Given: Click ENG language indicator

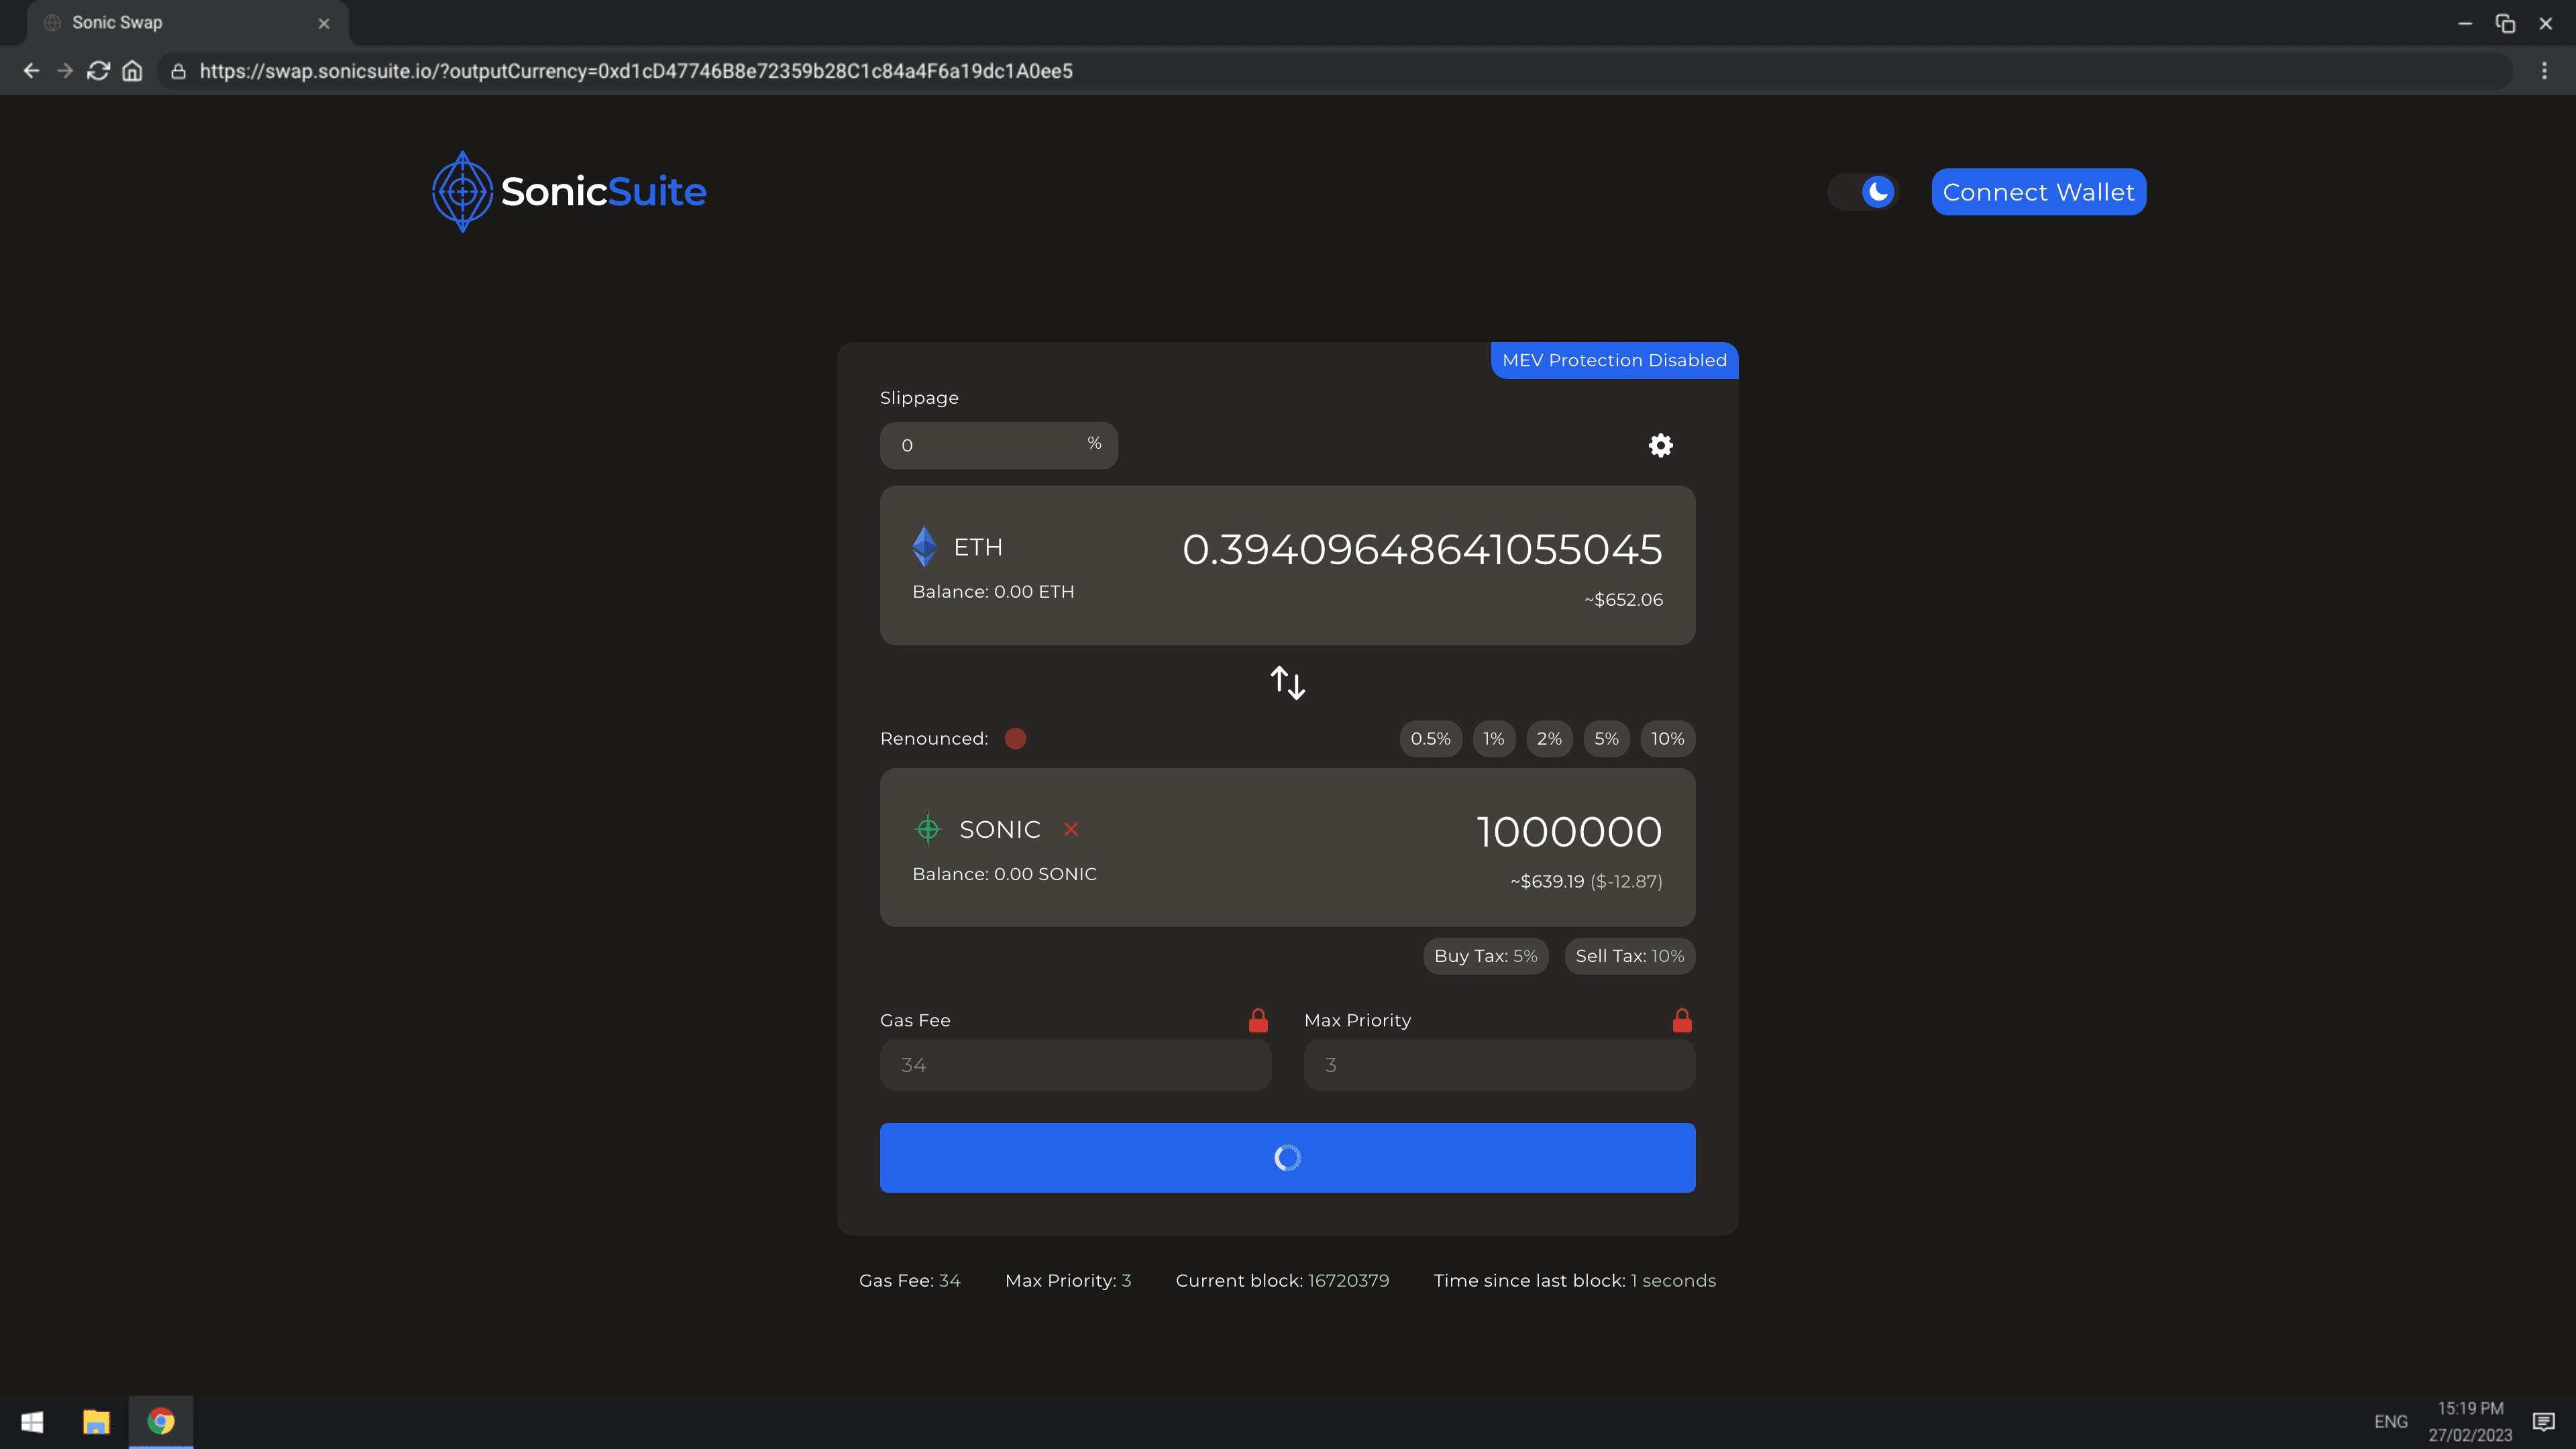Looking at the screenshot, I should point(2390,1421).
